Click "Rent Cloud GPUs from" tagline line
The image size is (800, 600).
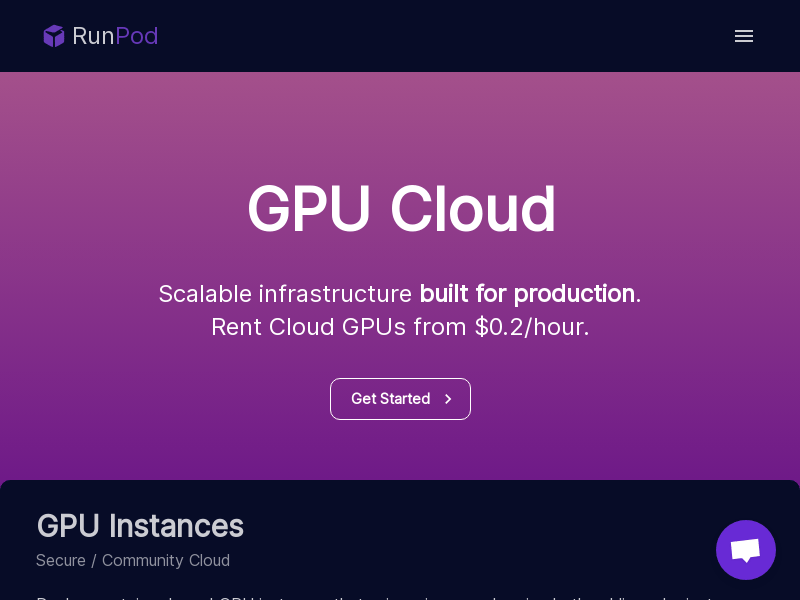339,327
